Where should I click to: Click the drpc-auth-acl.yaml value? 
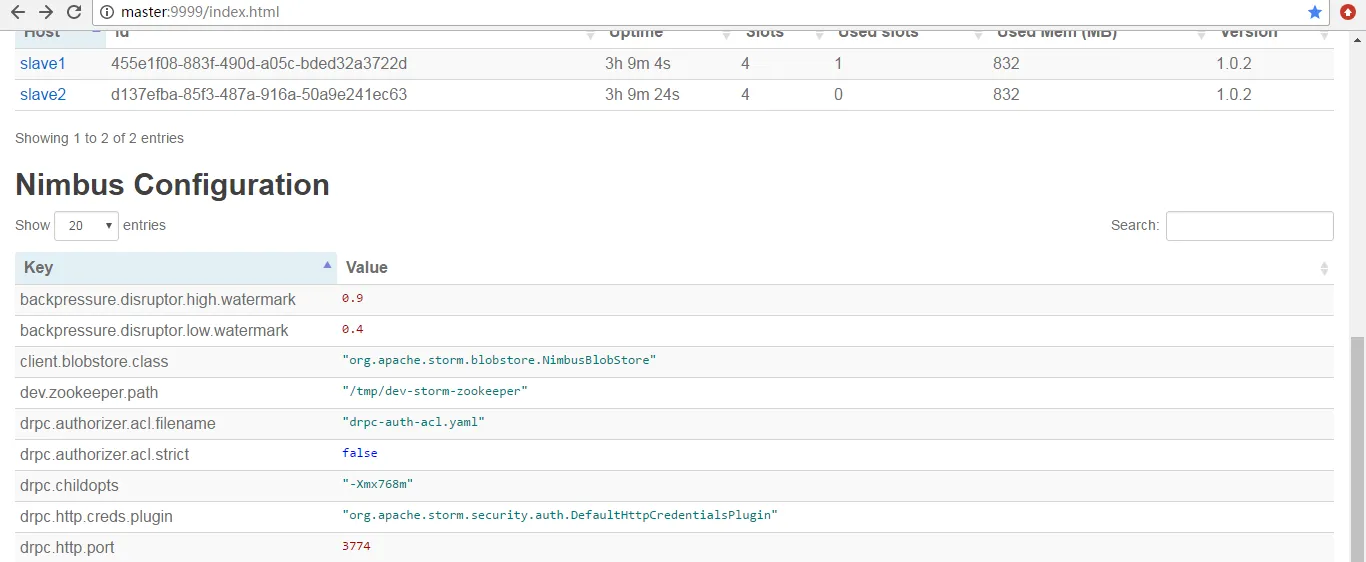click(413, 422)
